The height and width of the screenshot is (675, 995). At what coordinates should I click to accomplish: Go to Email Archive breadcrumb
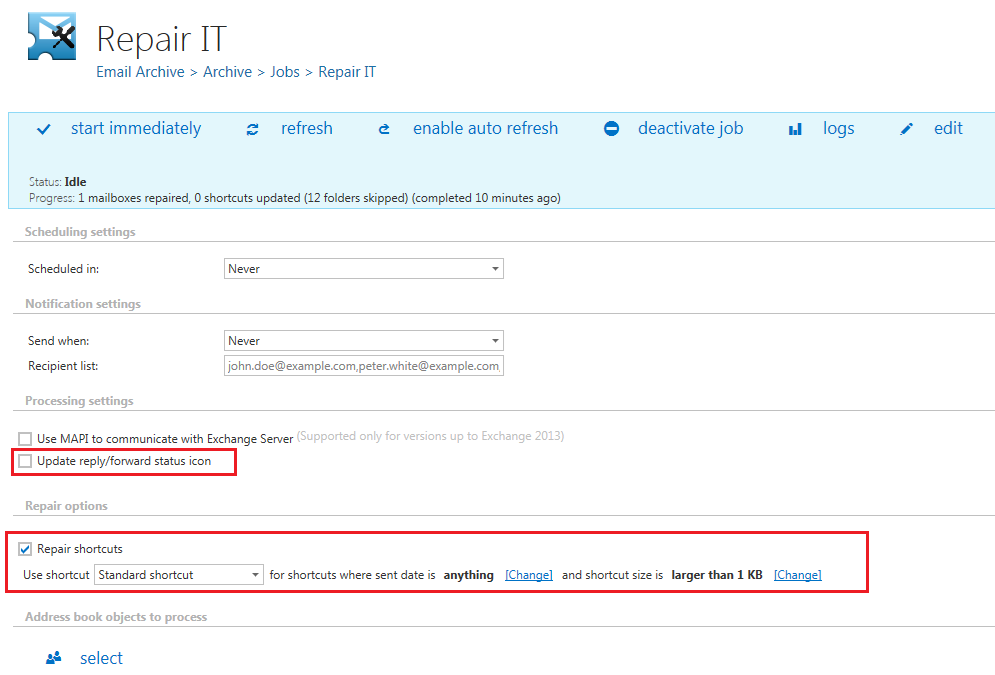coord(140,72)
